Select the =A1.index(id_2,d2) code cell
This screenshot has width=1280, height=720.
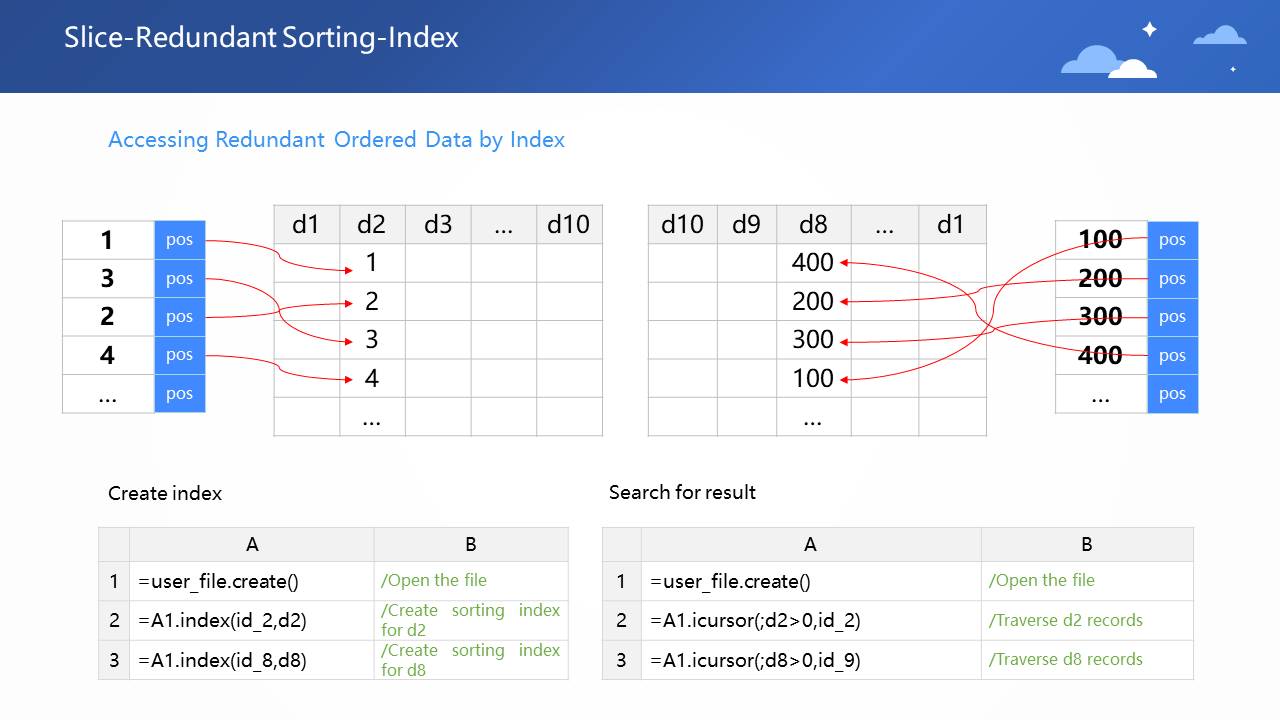[x=252, y=620]
